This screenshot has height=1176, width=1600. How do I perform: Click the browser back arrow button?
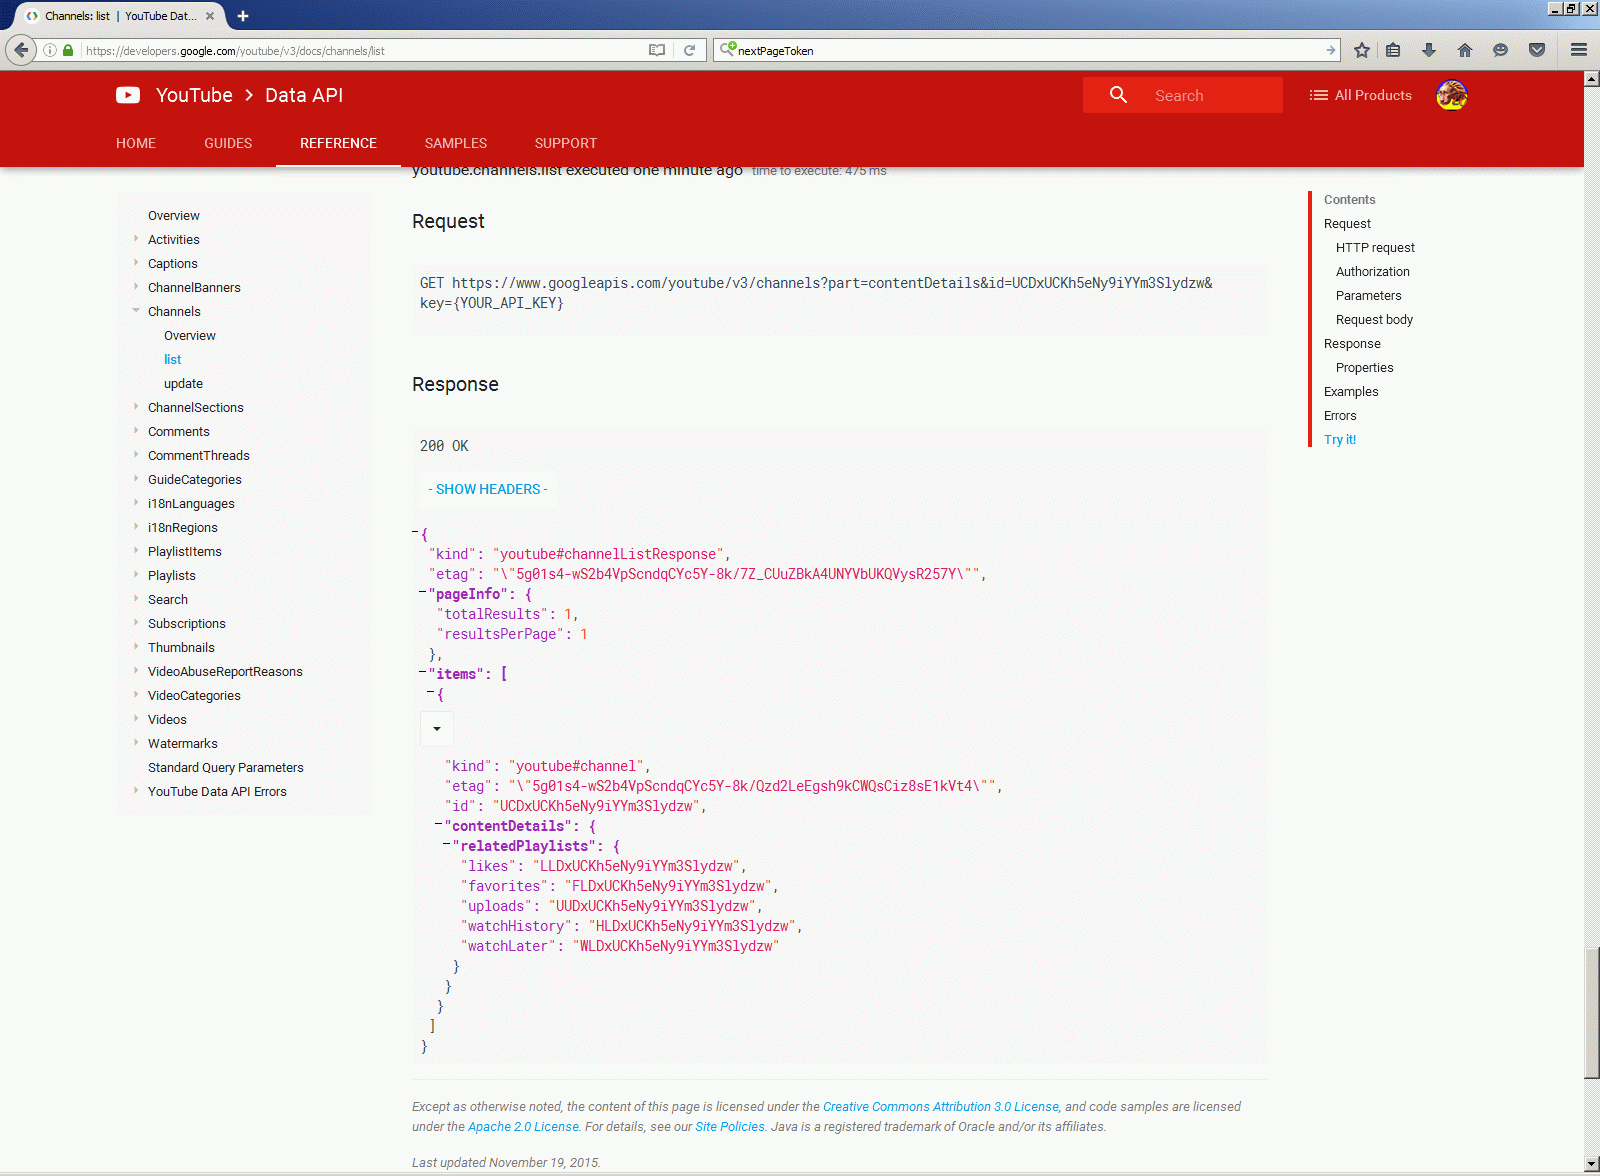[x=21, y=50]
